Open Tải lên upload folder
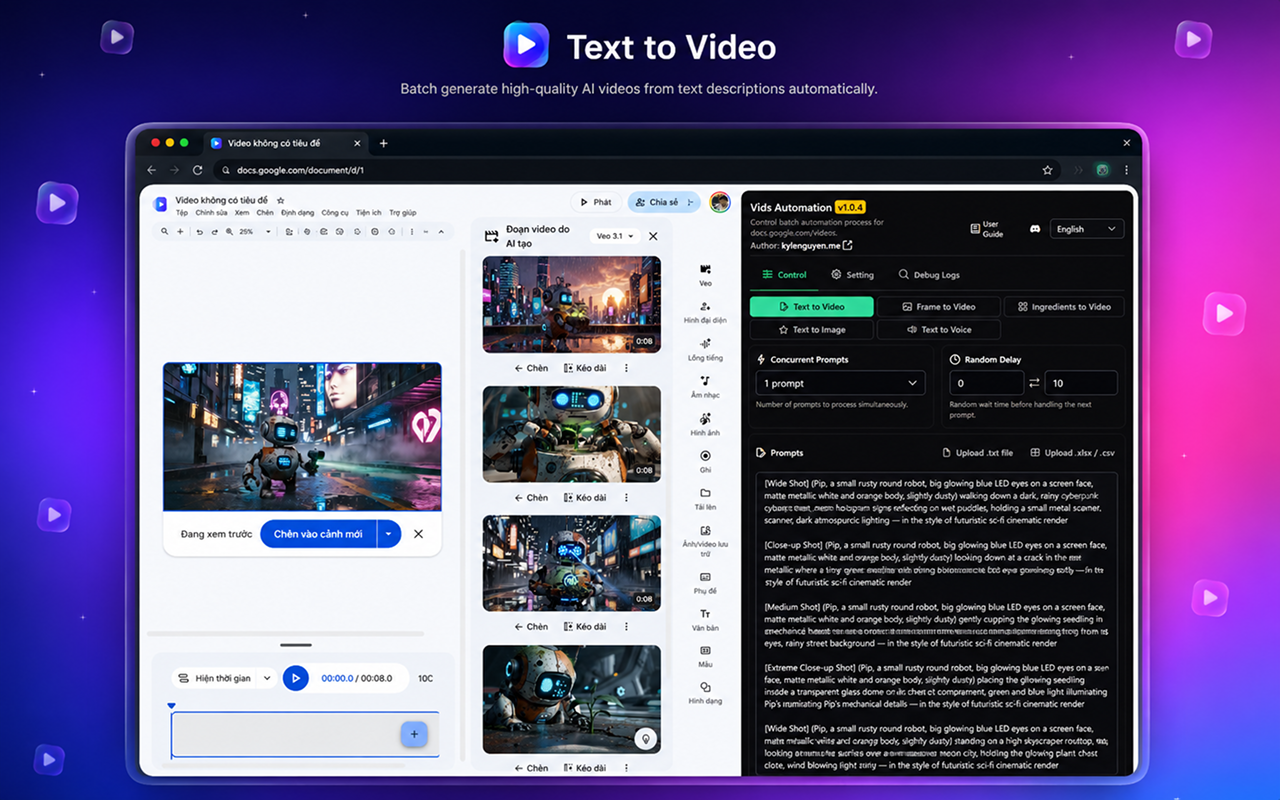1280x800 pixels. [705, 498]
